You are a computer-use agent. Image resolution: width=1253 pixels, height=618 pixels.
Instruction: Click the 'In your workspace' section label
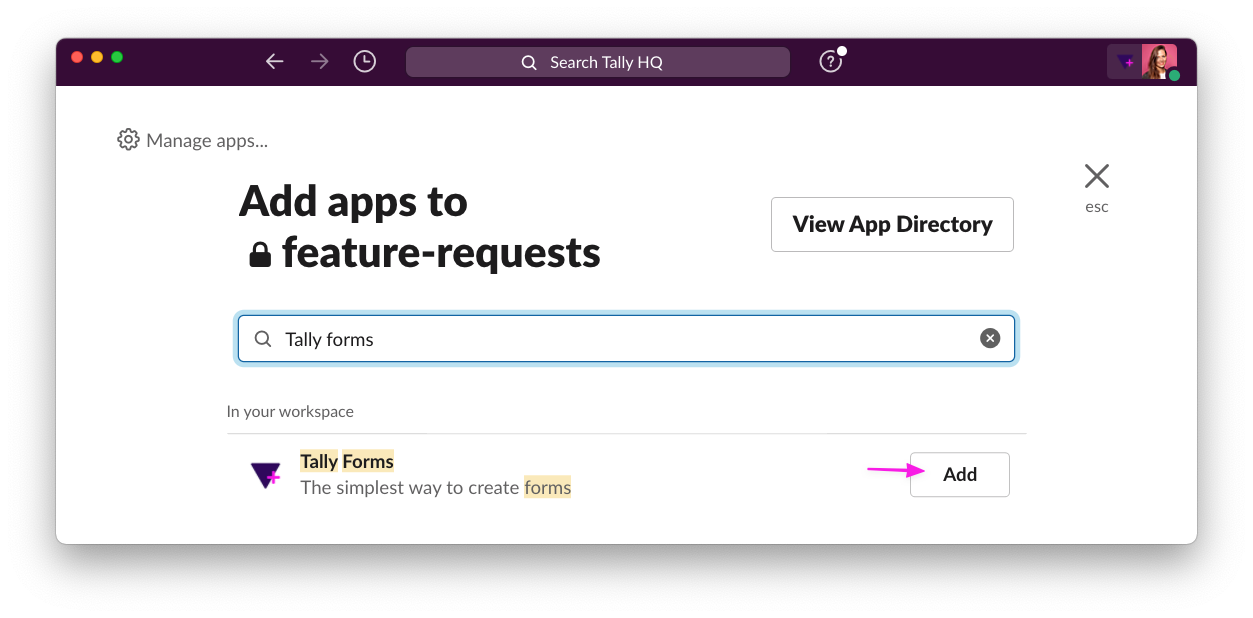pyautogui.click(x=290, y=412)
